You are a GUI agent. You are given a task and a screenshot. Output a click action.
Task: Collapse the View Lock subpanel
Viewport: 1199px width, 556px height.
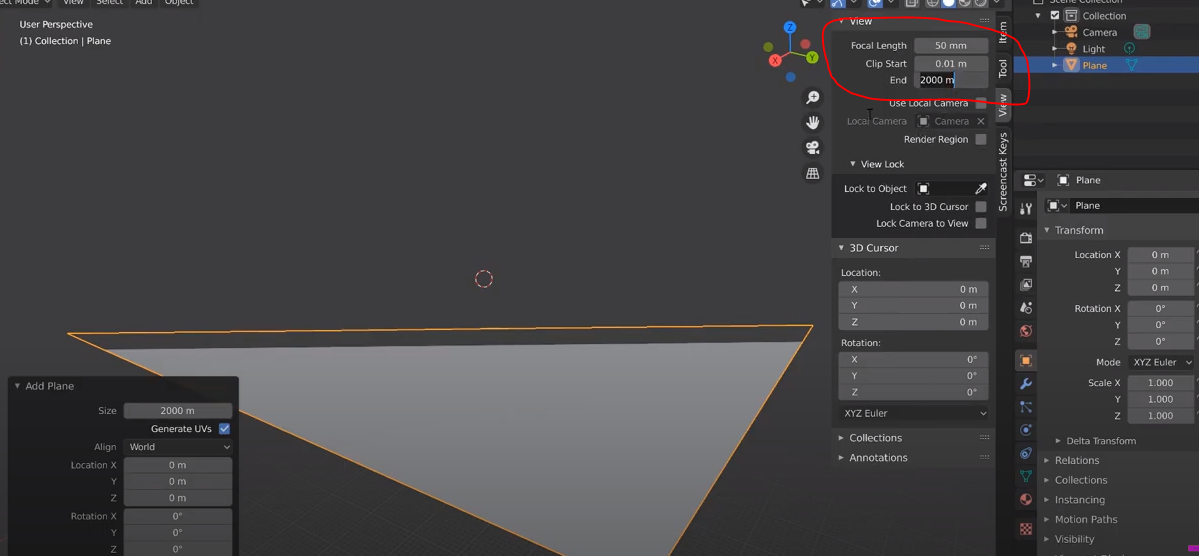tap(853, 164)
